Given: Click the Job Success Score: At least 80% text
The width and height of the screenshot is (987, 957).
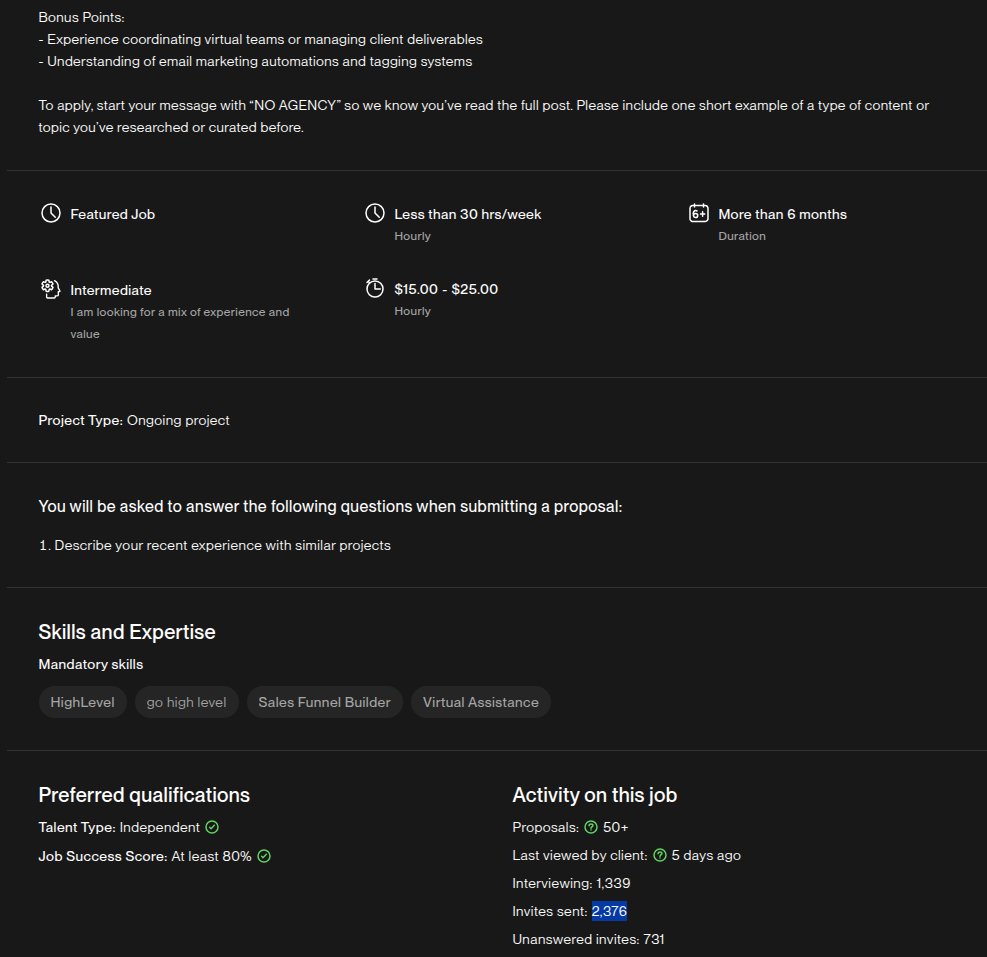Looking at the screenshot, I should pyautogui.click(x=145, y=856).
